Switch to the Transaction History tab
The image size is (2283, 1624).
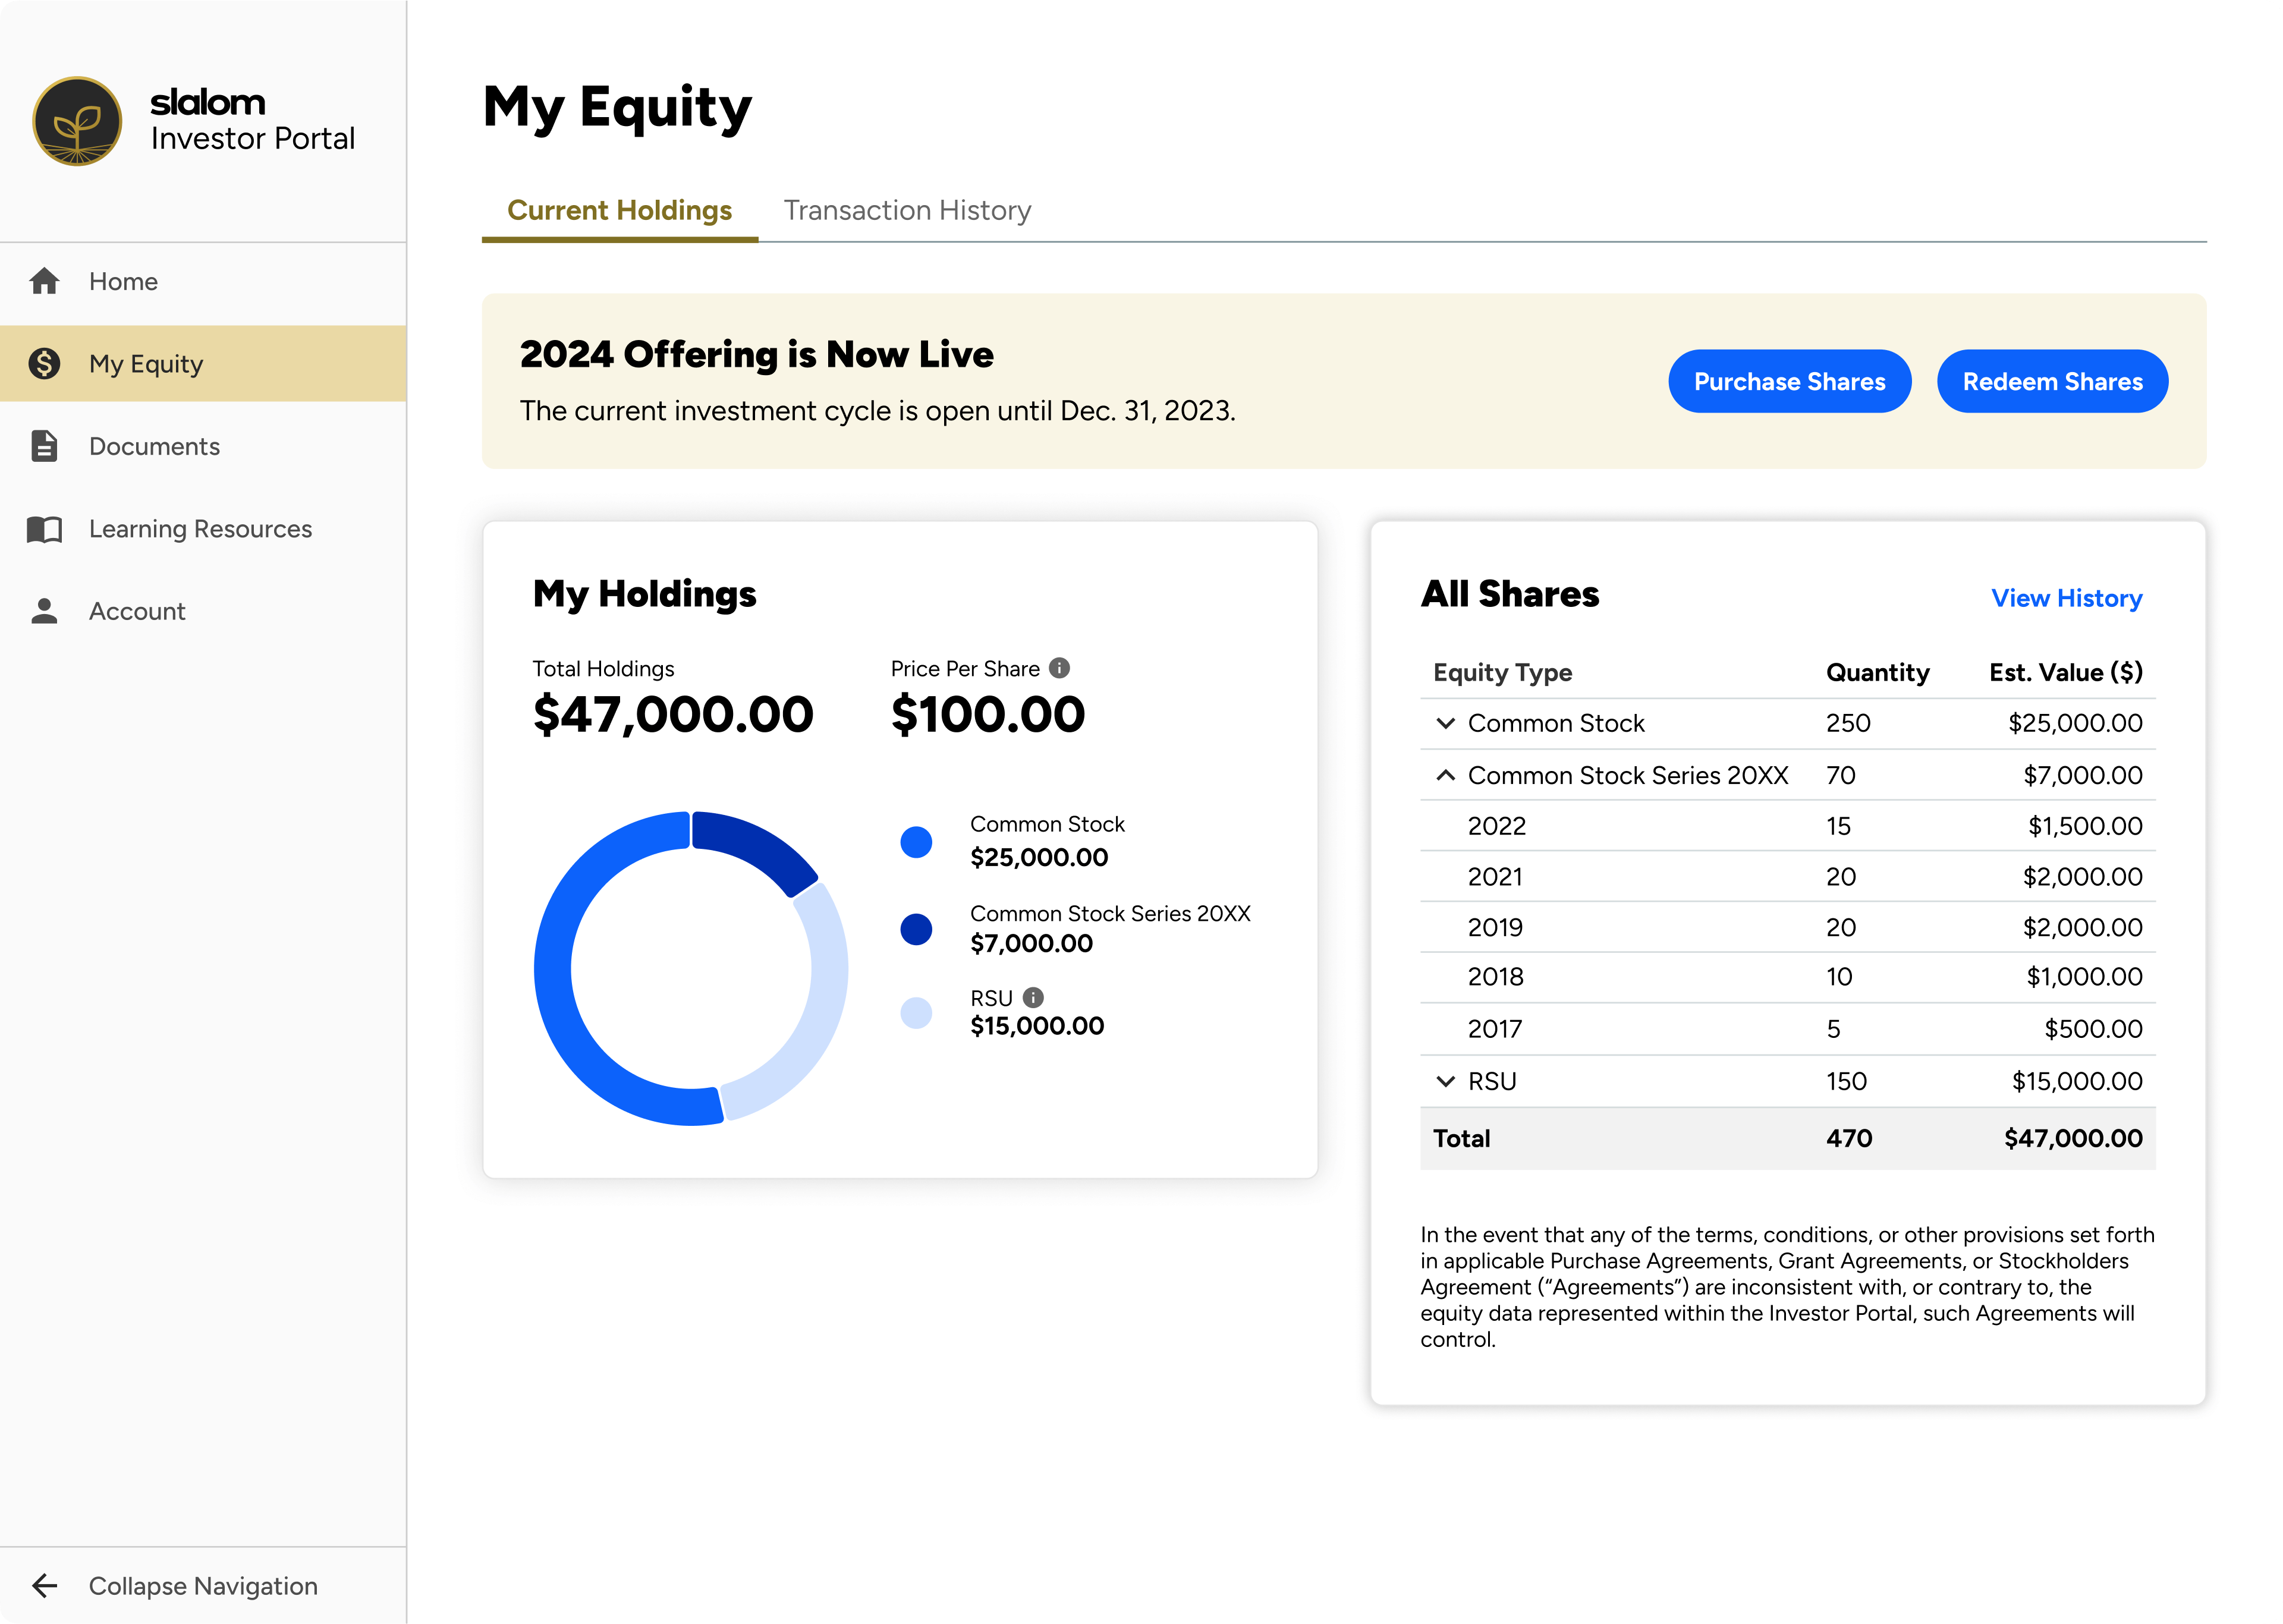[907, 210]
